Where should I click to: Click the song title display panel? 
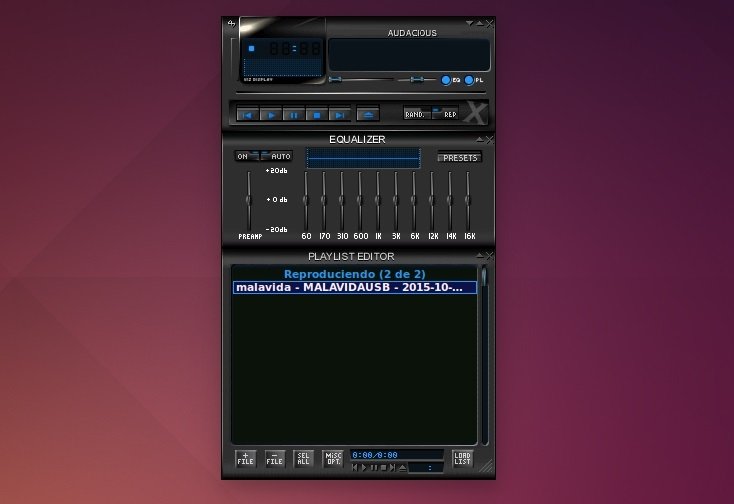coord(409,55)
